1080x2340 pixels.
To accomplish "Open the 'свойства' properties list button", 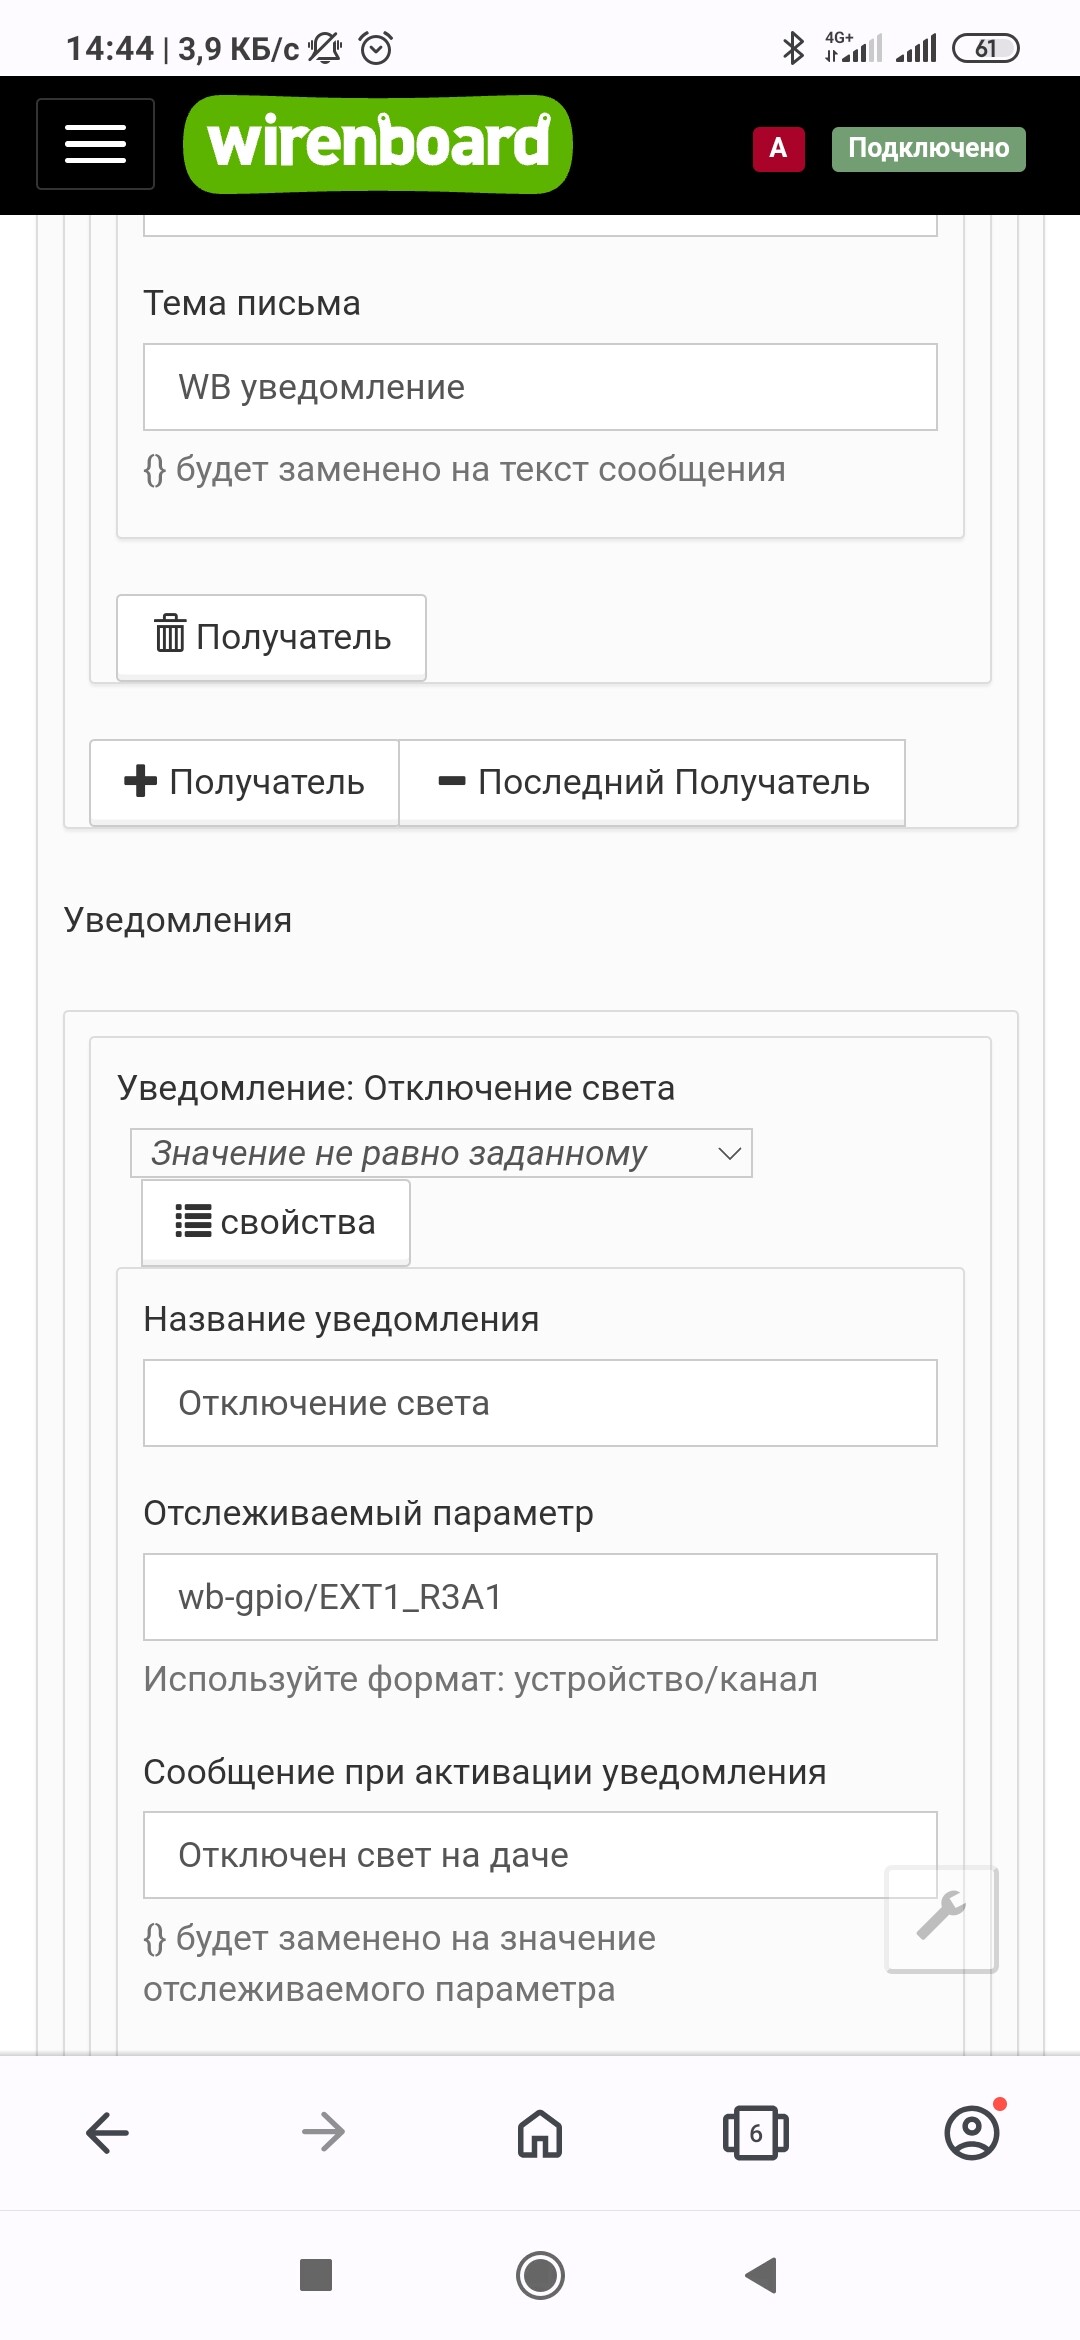I will [276, 1222].
